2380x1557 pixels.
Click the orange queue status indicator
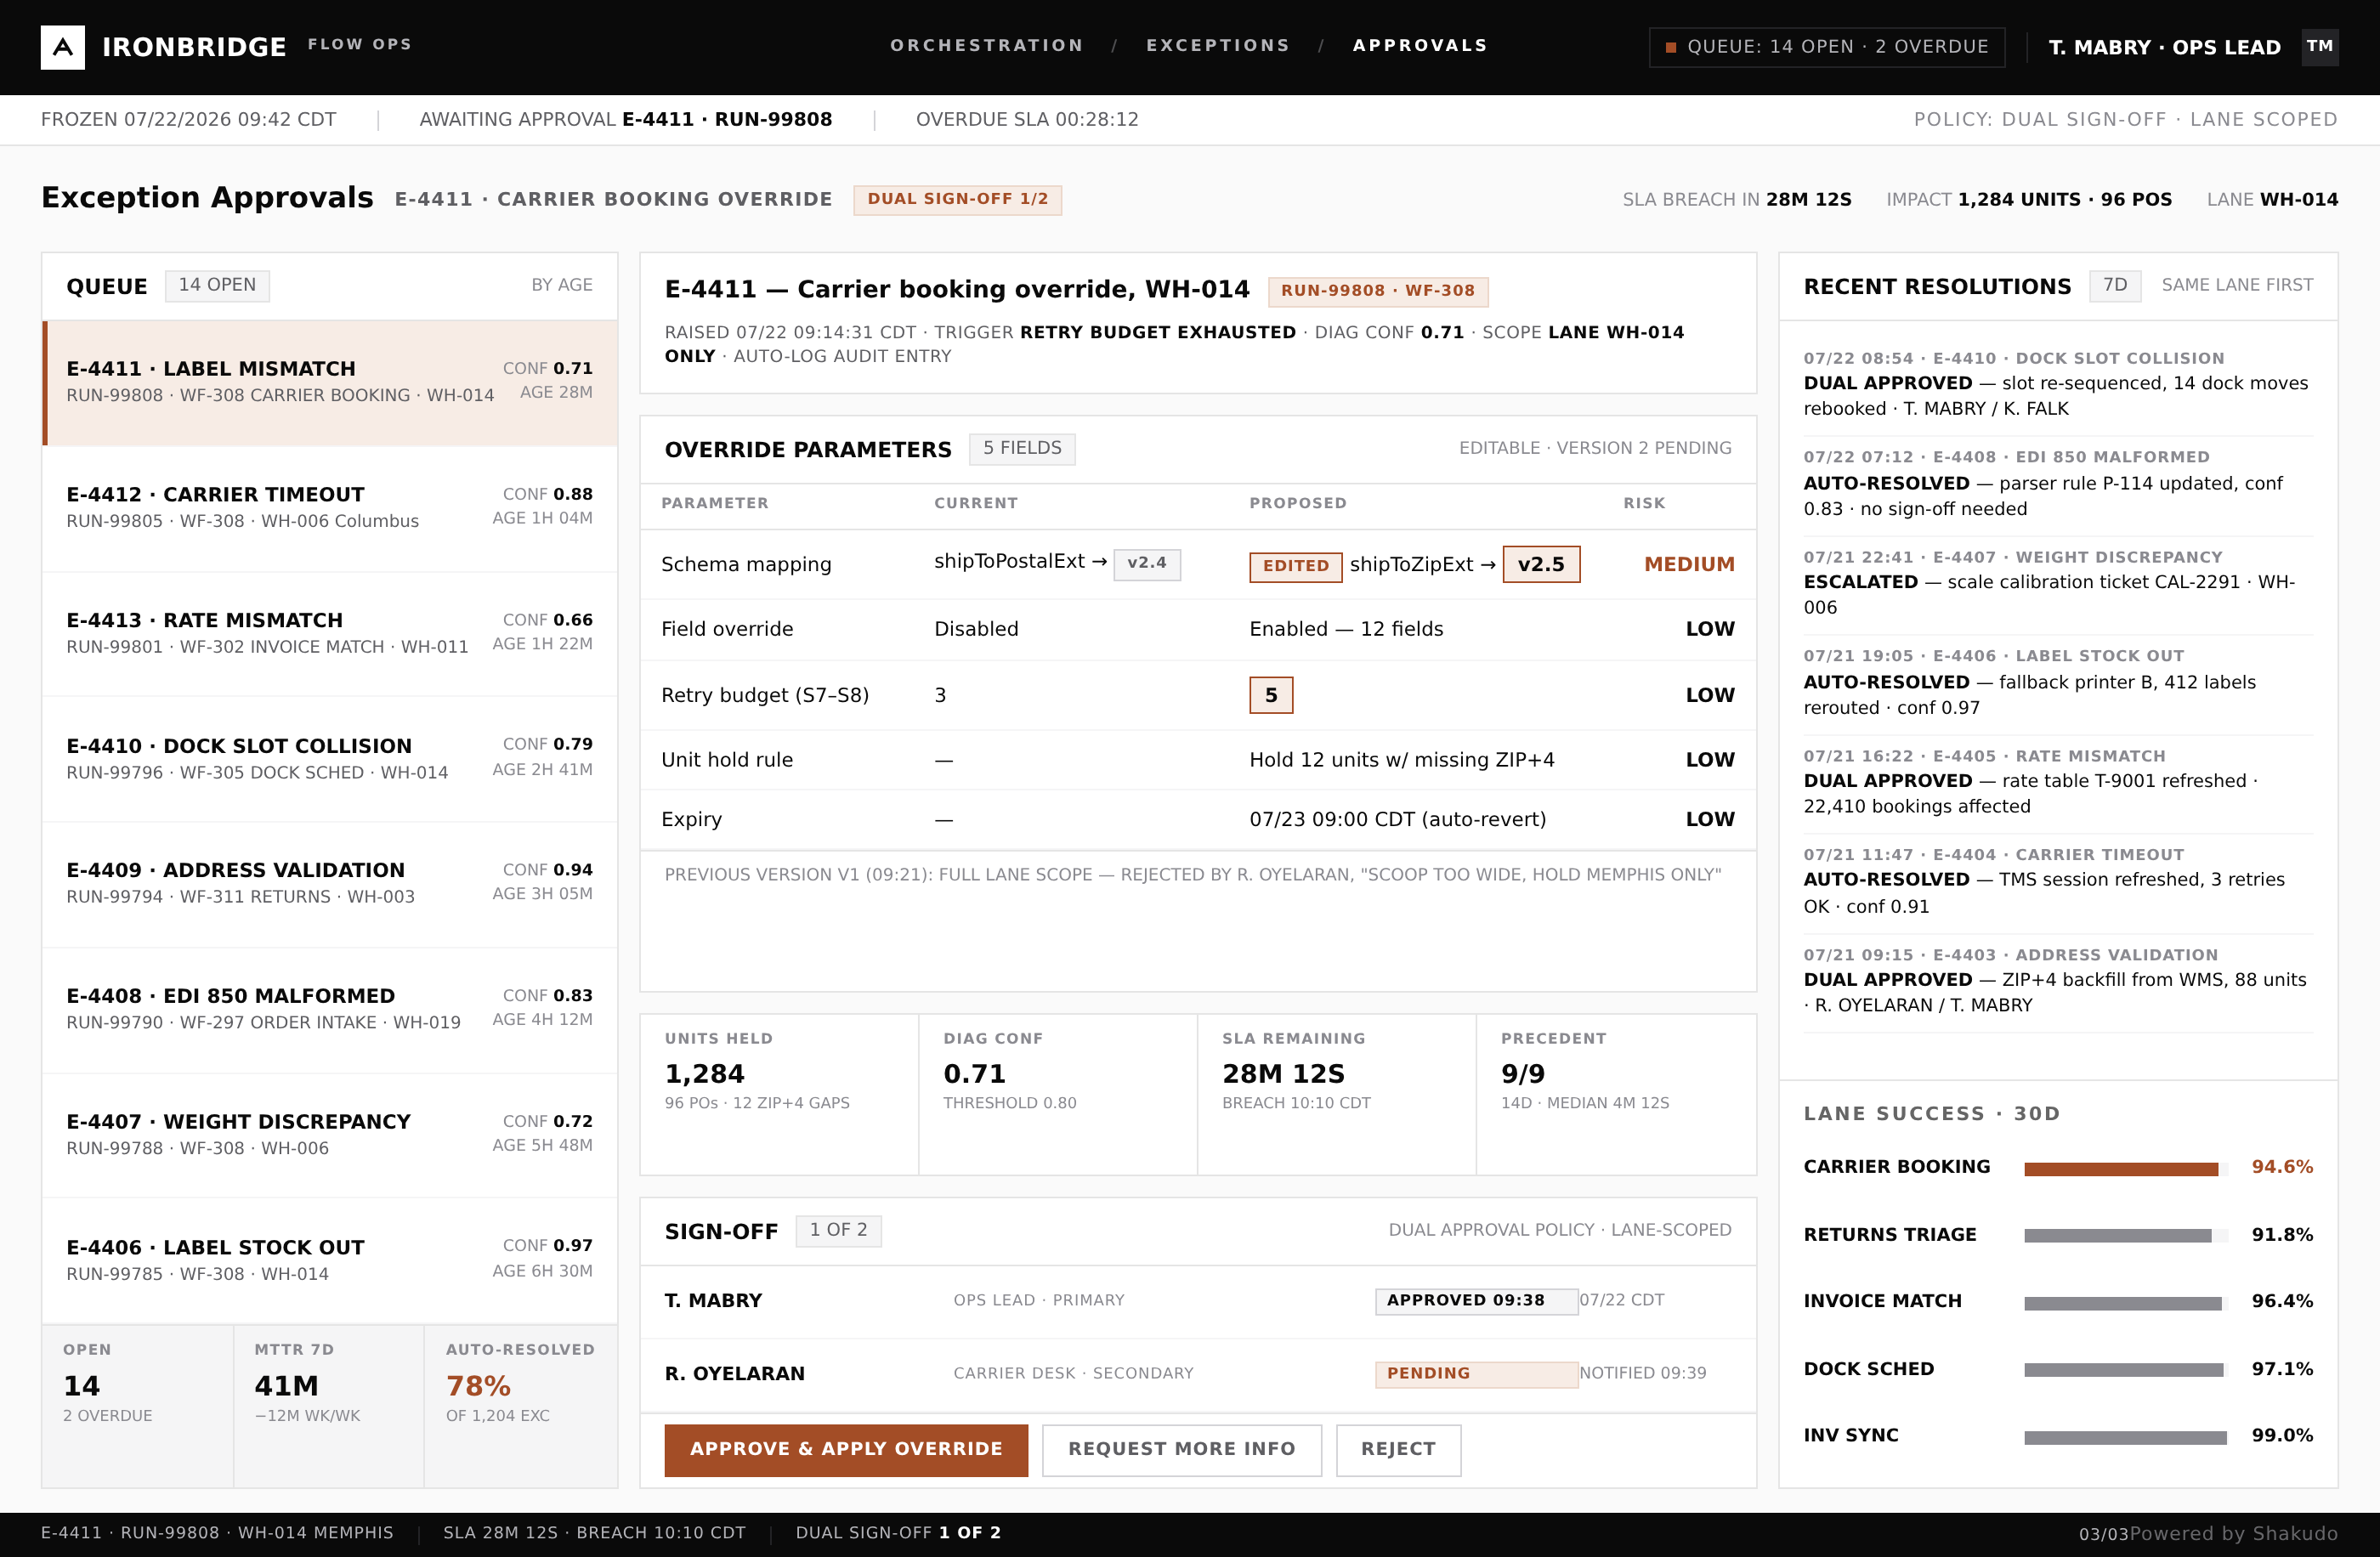(x=1670, y=47)
